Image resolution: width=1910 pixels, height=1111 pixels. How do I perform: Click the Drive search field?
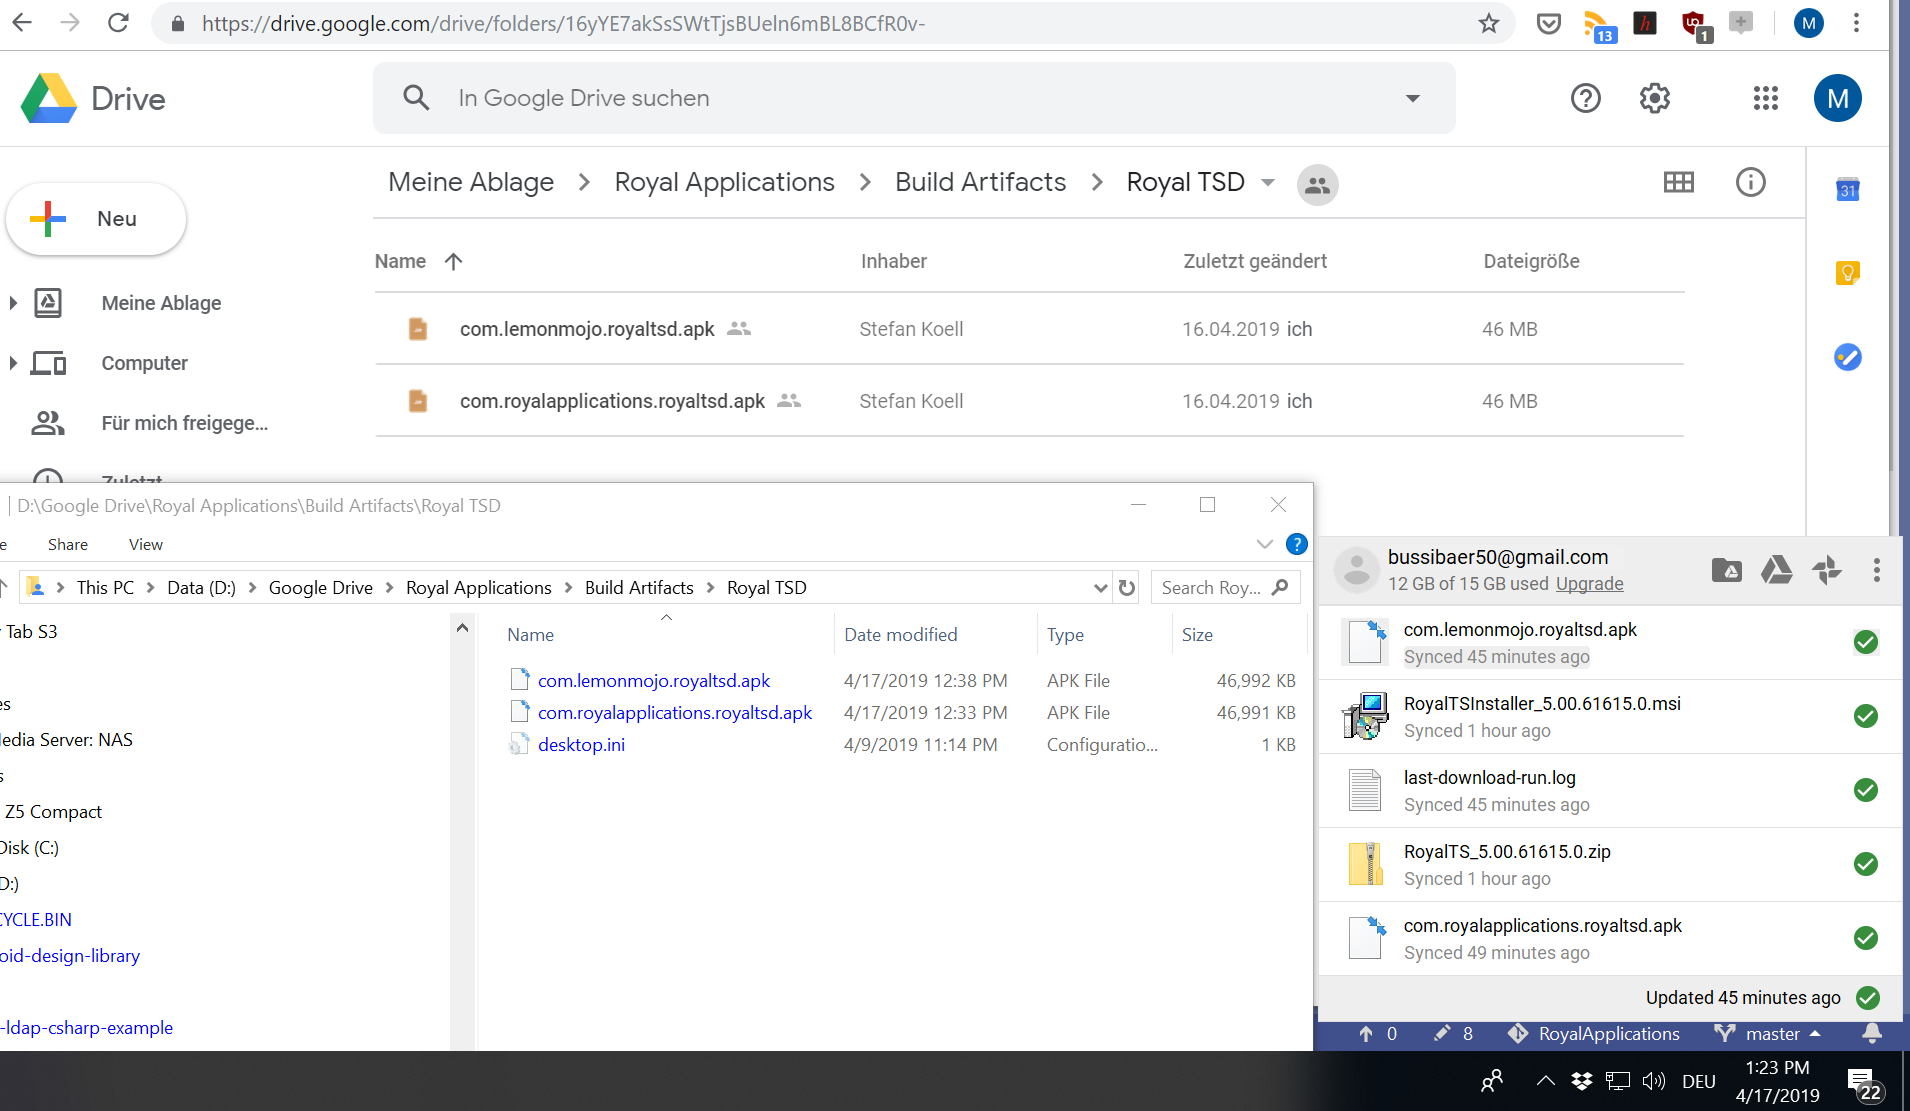click(x=914, y=98)
